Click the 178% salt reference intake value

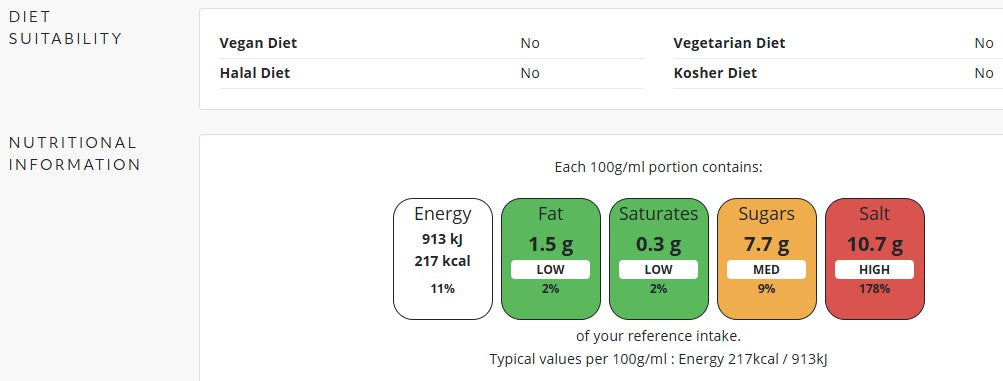874,289
